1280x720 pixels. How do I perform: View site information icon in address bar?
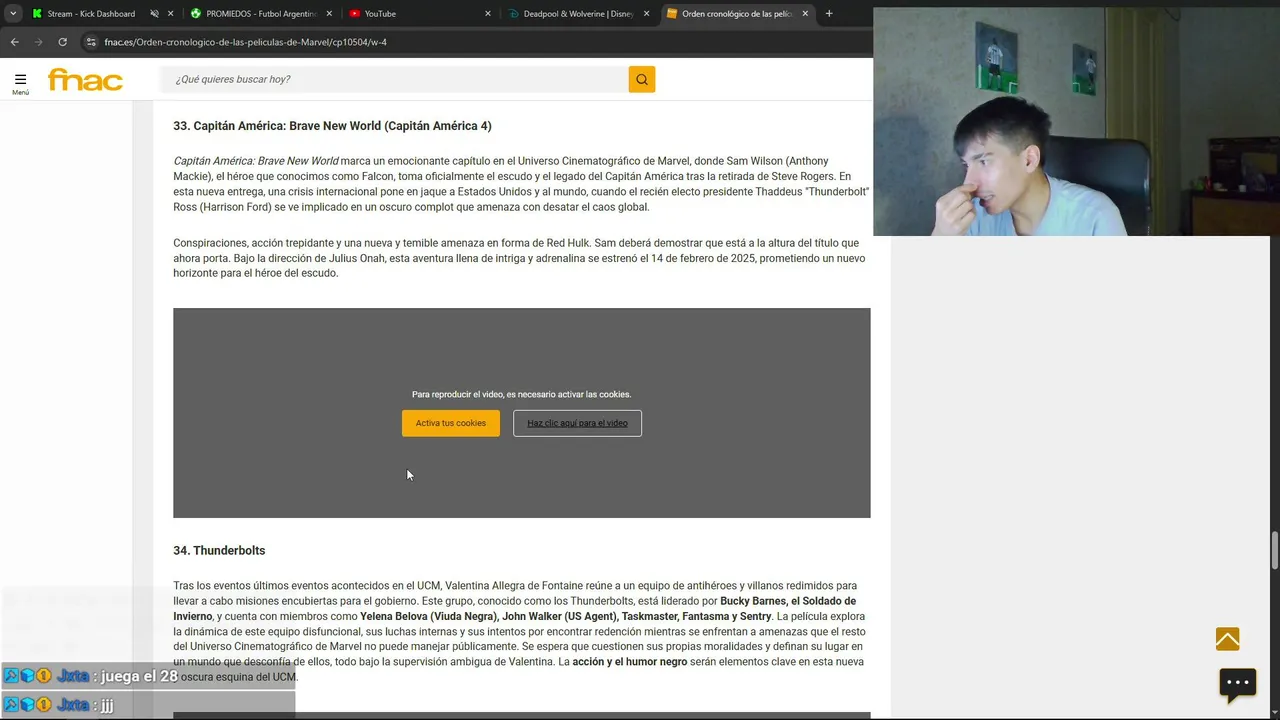91,42
